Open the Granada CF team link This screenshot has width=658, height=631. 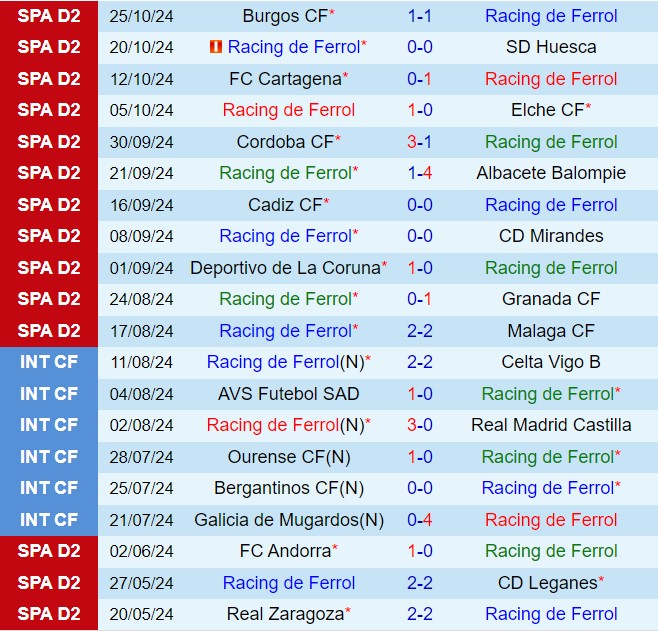(x=551, y=299)
